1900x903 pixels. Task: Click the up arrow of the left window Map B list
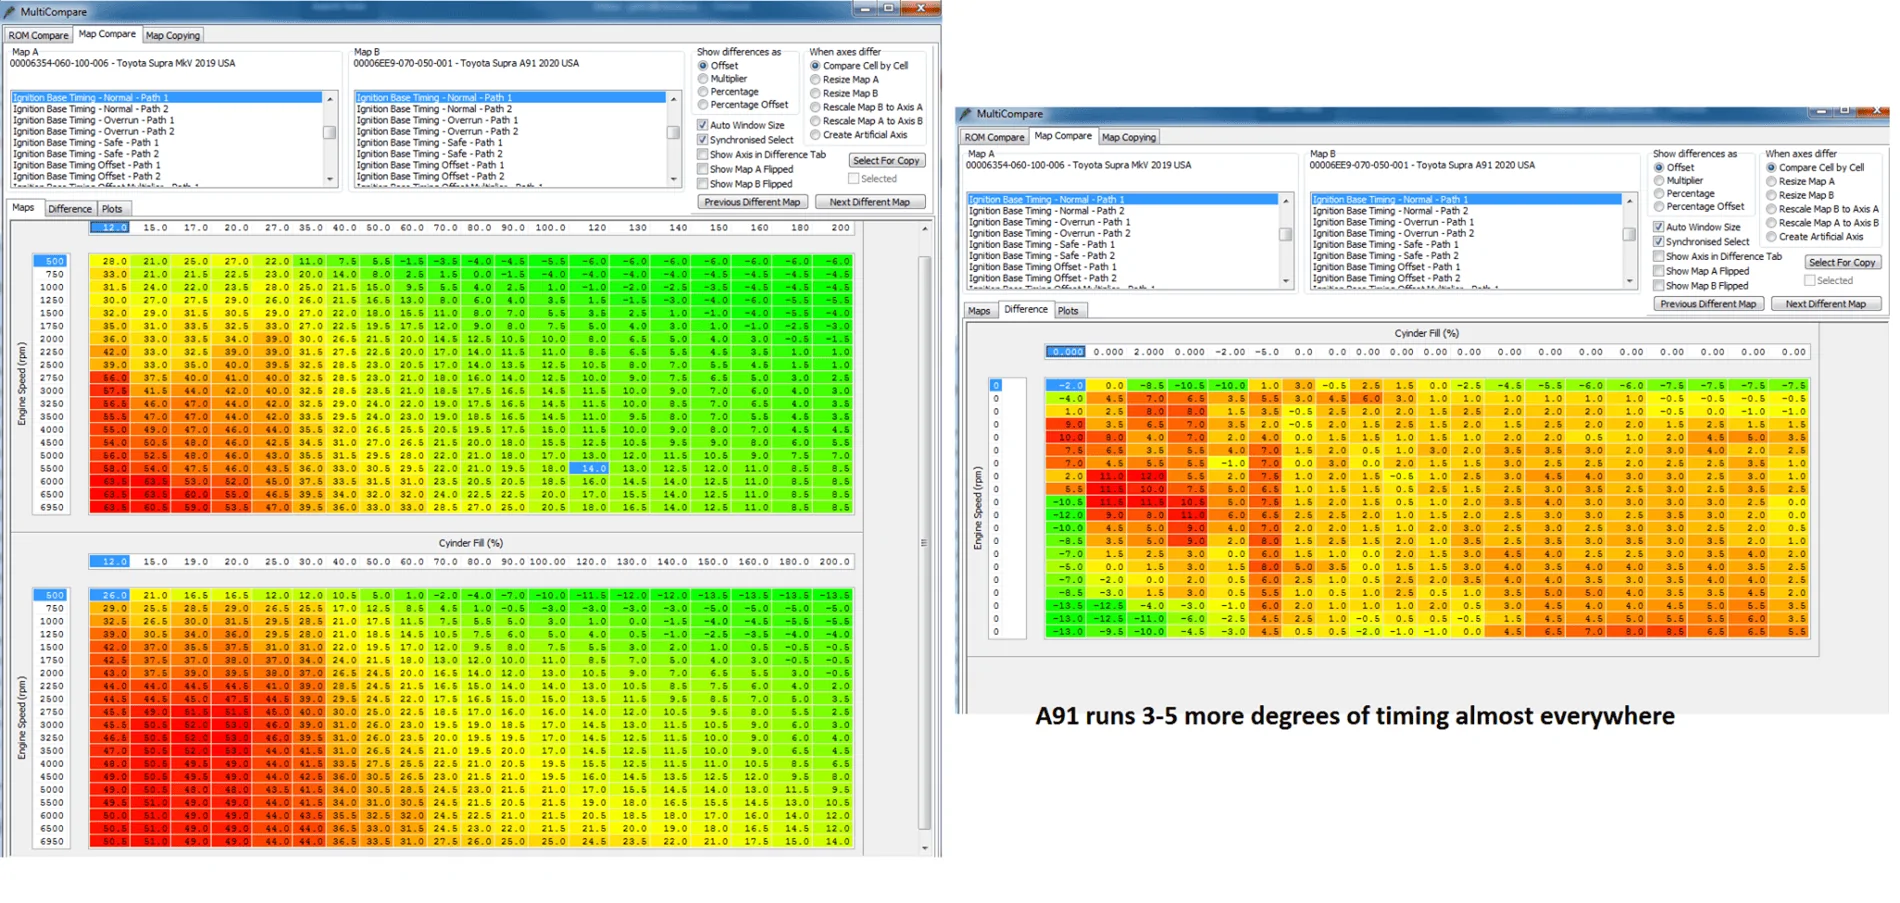pyautogui.click(x=674, y=98)
